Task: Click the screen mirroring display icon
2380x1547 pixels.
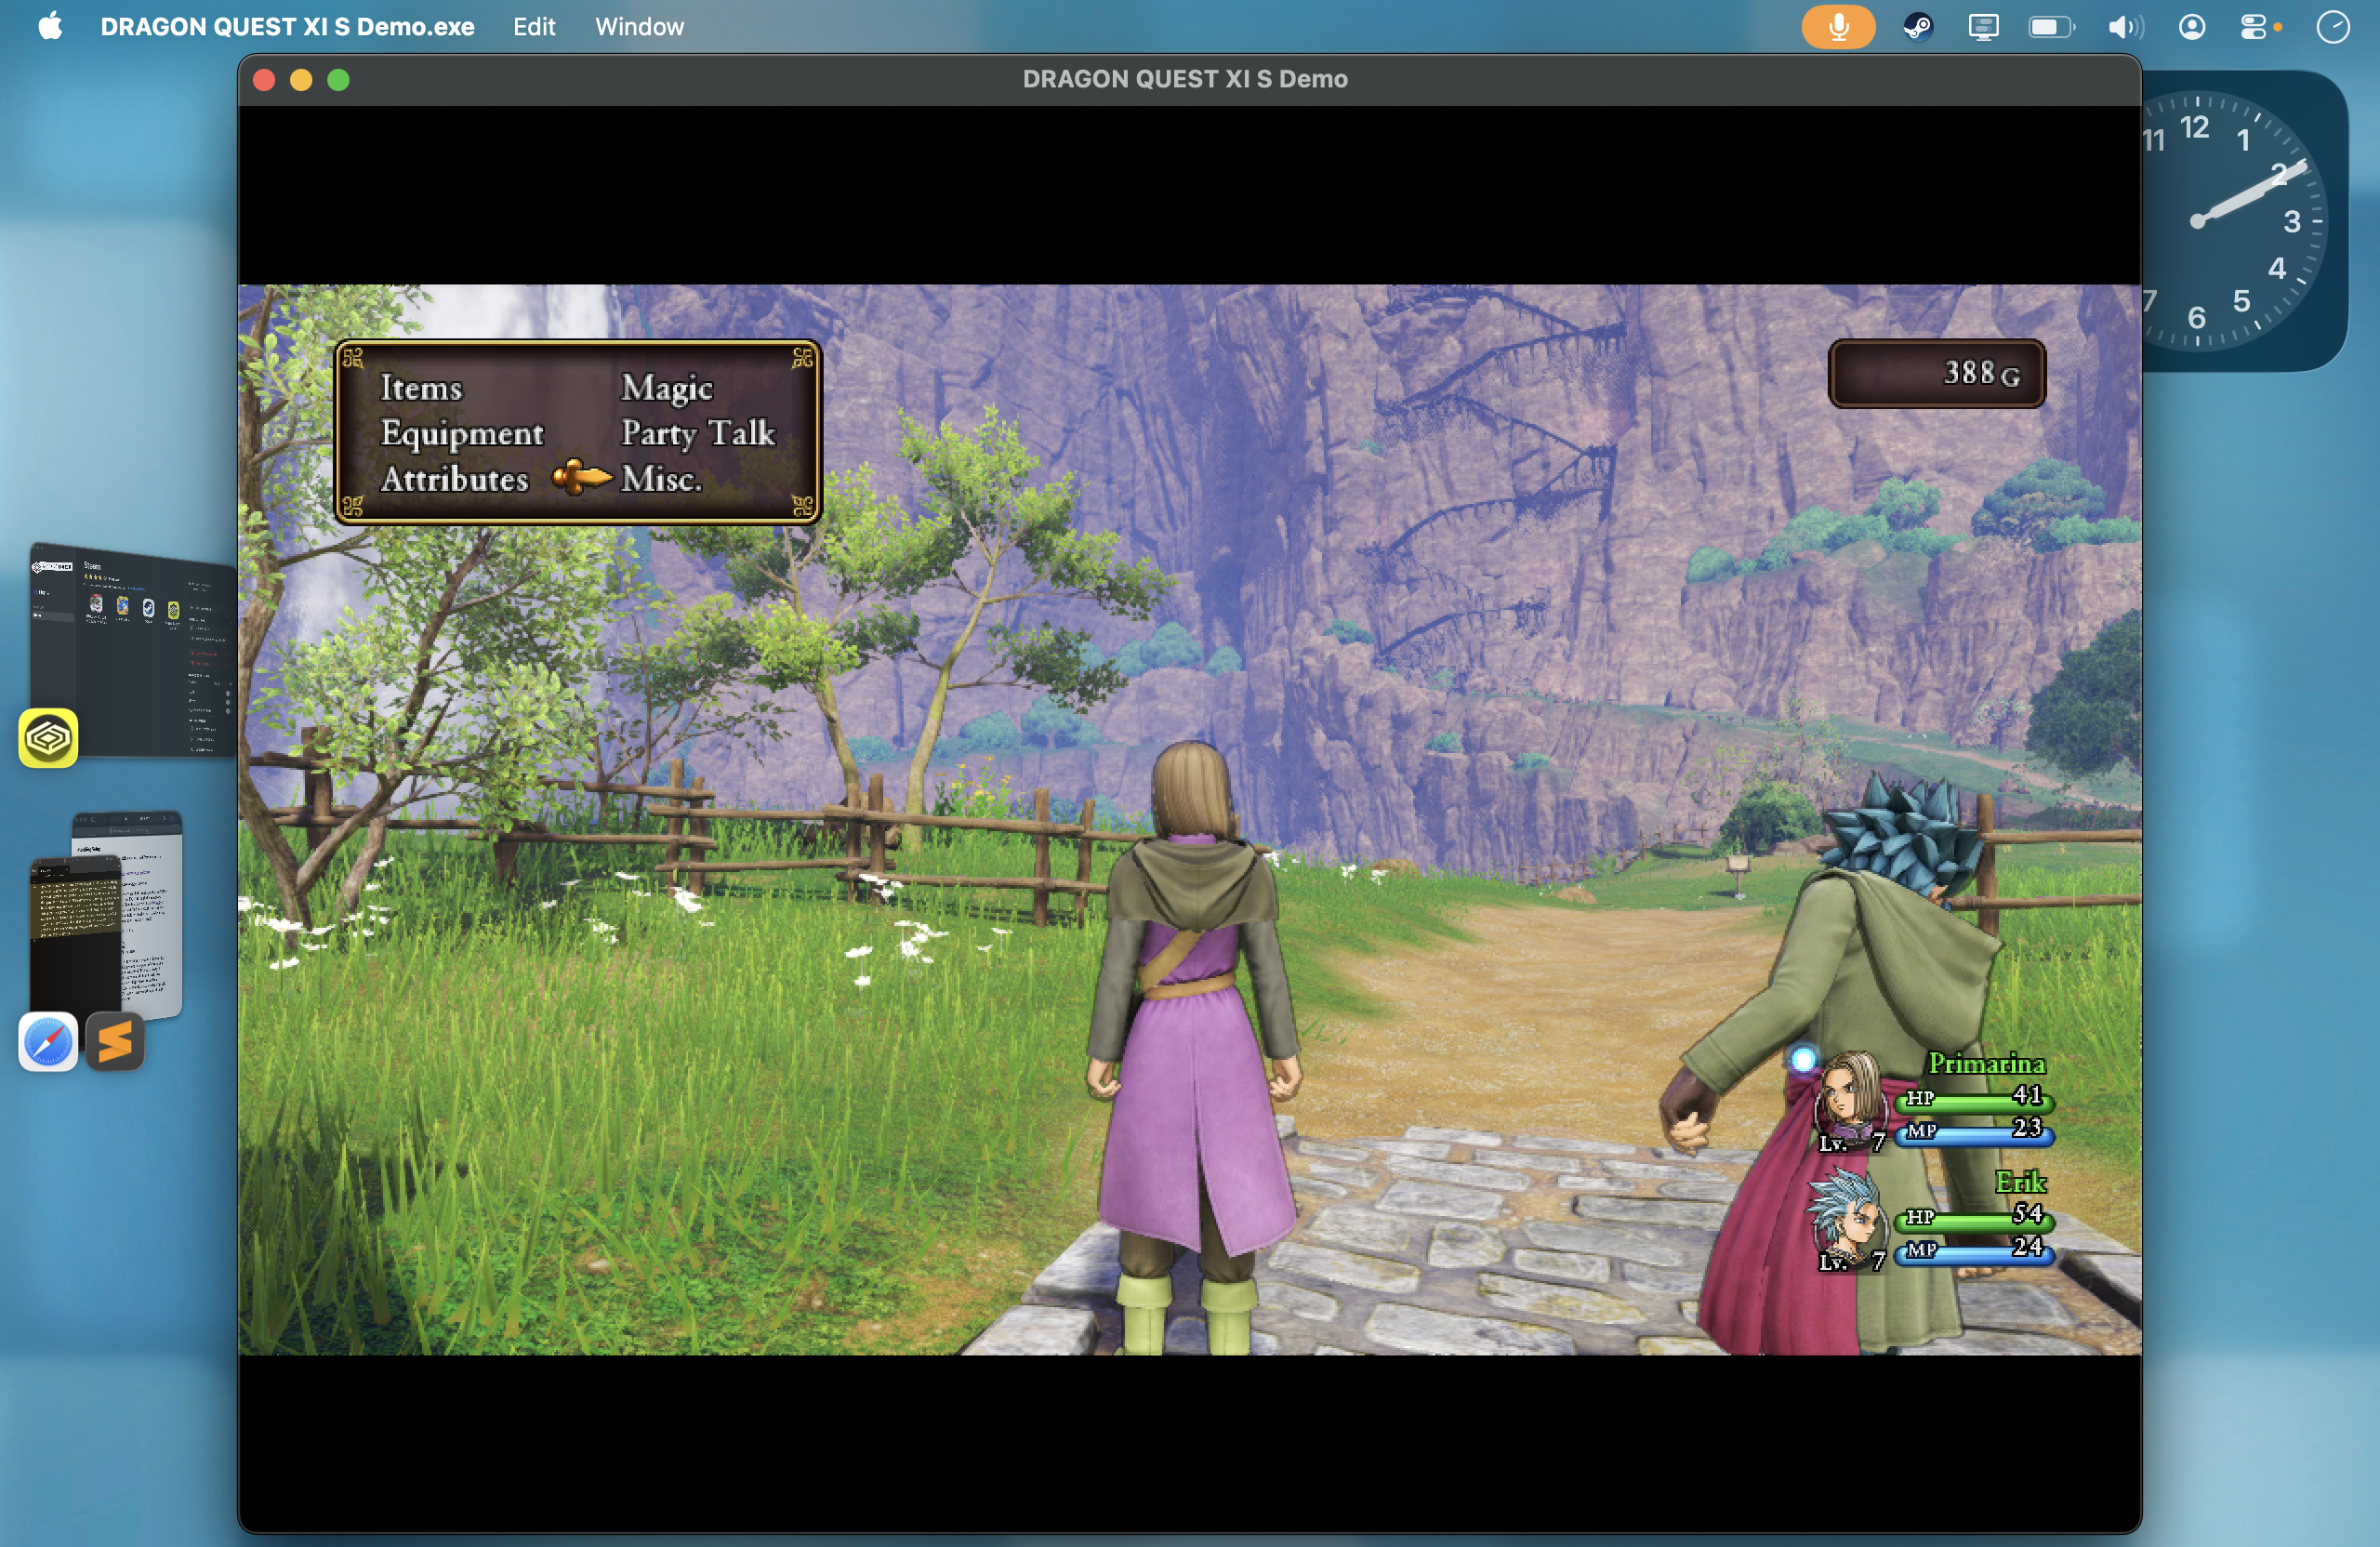Action: (x=1982, y=27)
